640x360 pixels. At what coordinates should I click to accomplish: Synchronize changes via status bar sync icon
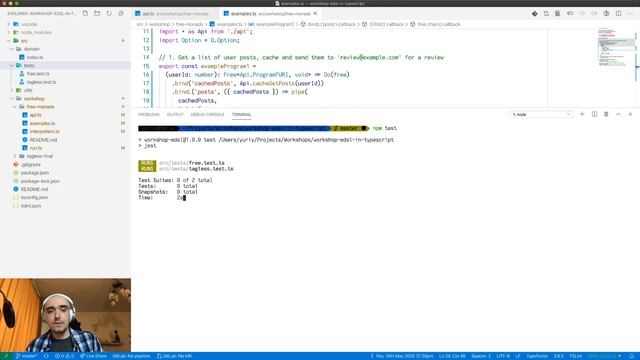tap(46, 356)
